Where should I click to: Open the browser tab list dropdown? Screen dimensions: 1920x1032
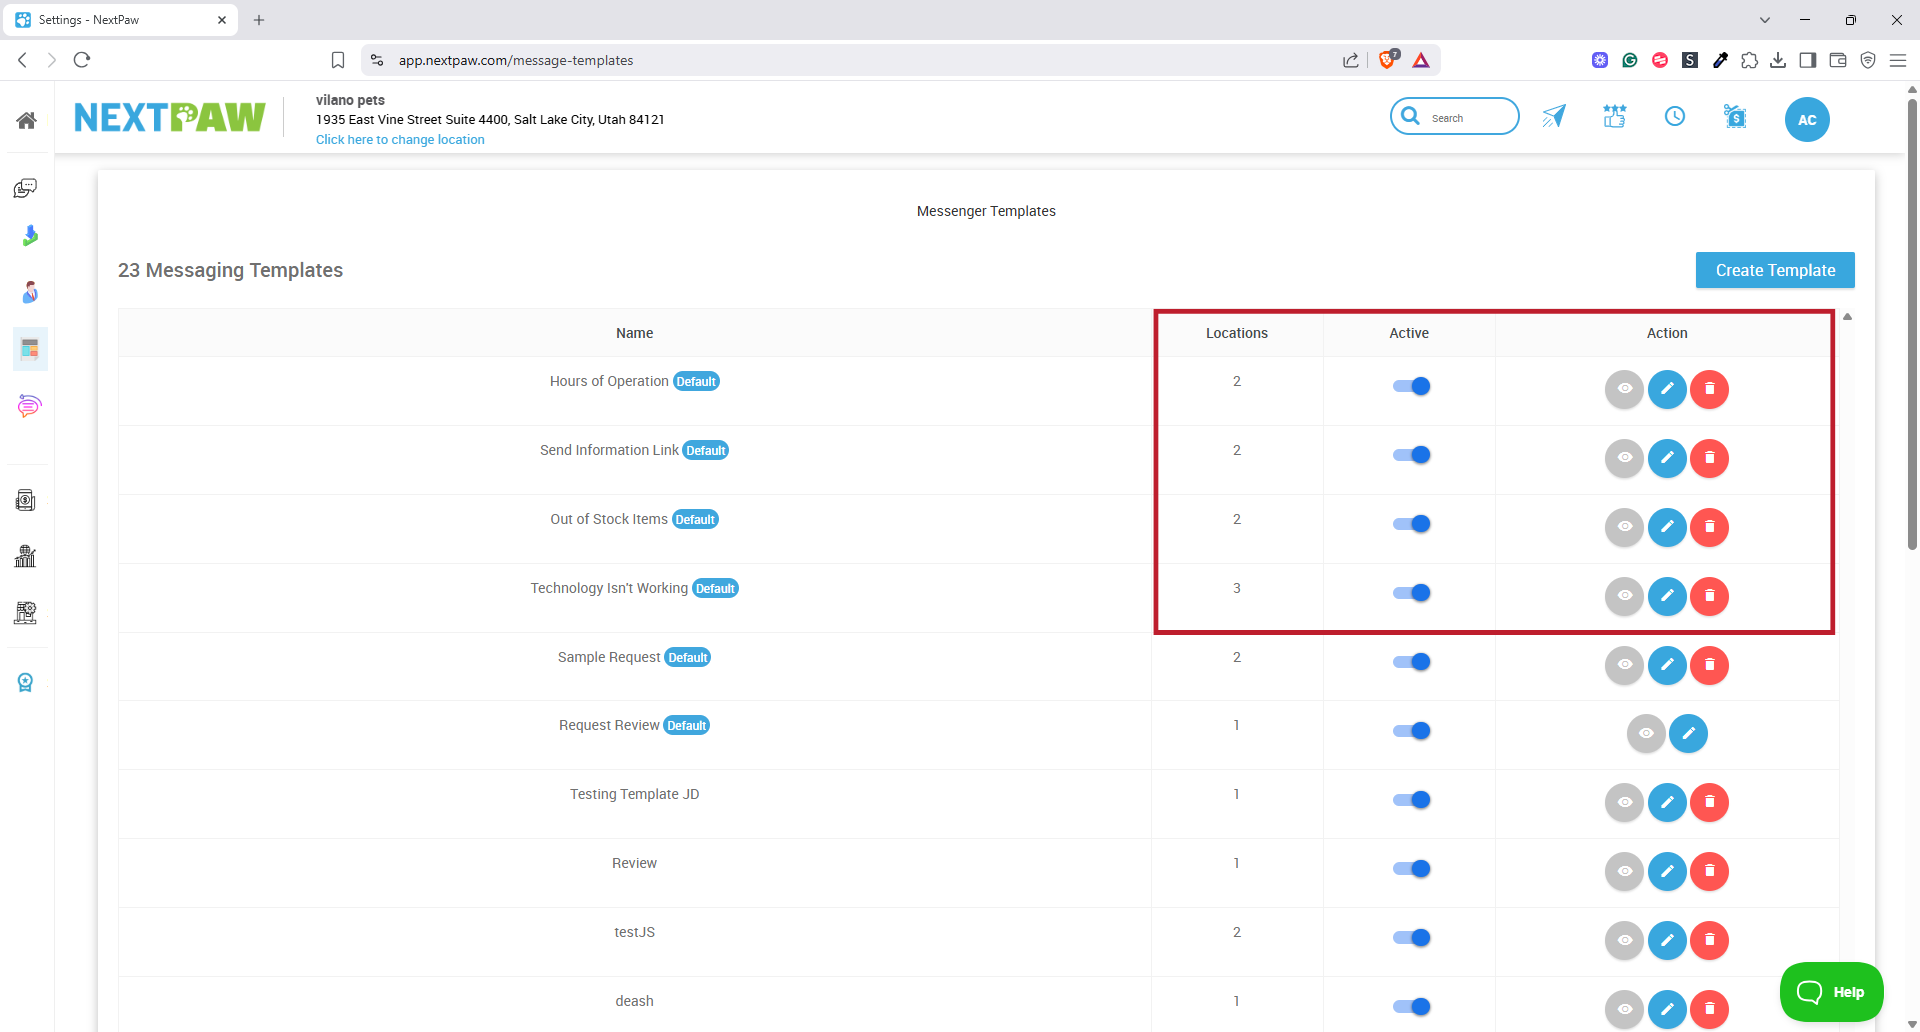pyautogui.click(x=1765, y=20)
